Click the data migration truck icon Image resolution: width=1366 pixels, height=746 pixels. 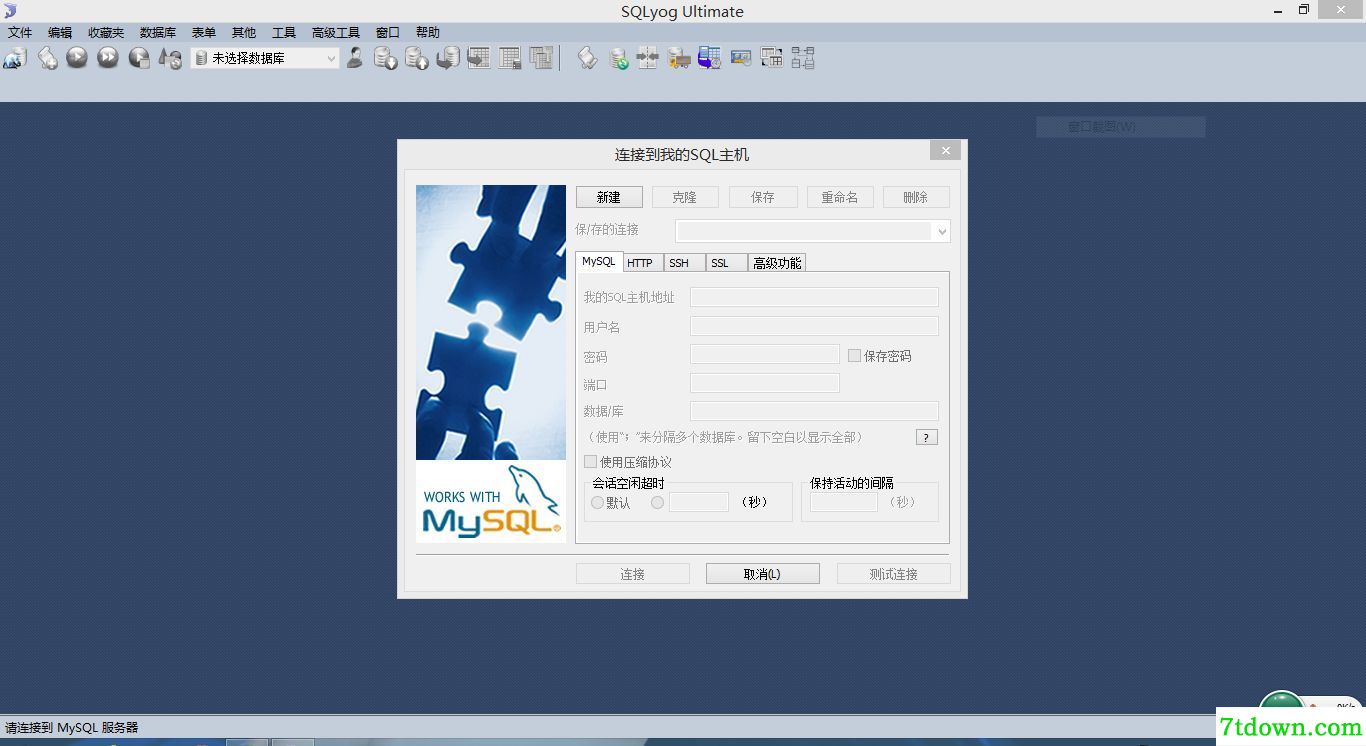point(679,58)
